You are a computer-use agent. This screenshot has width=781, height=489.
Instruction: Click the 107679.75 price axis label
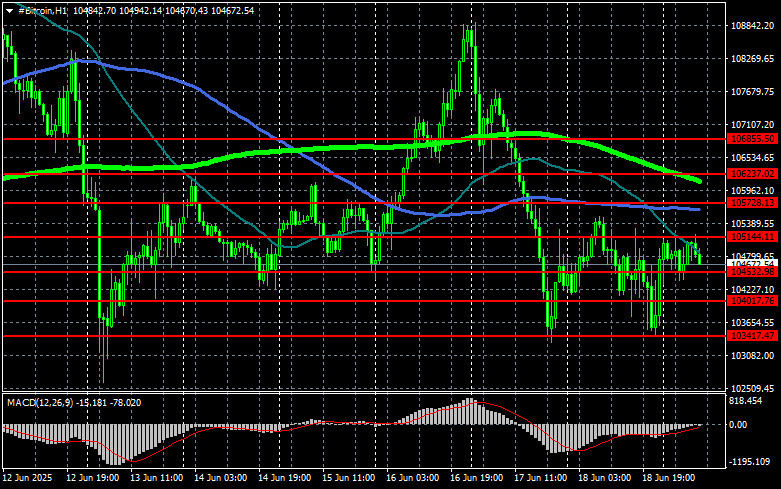click(x=752, y=92)
